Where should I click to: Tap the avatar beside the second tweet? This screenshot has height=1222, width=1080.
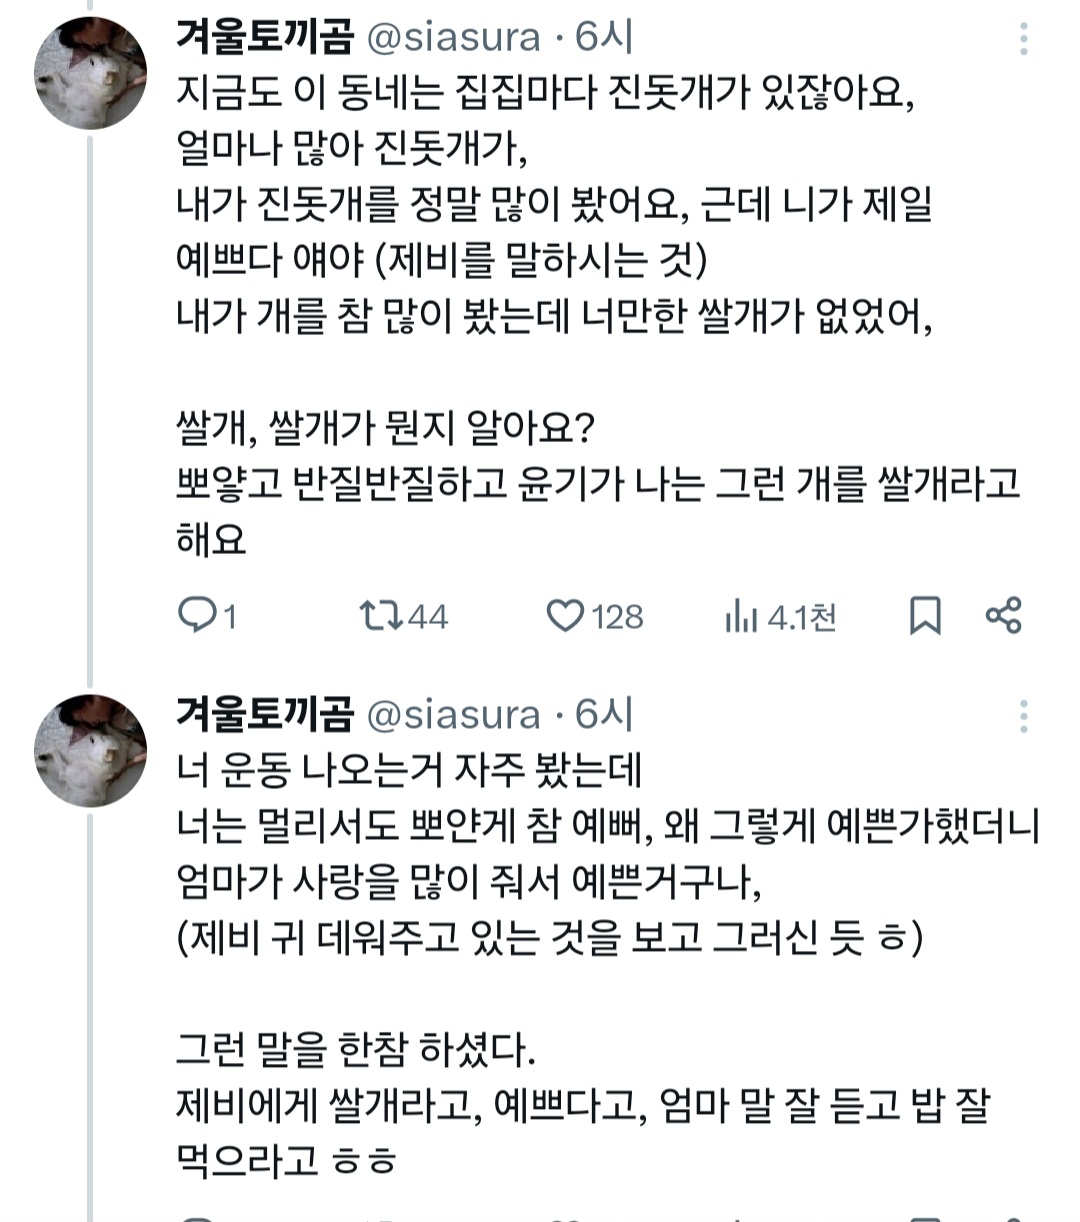click(x=91, y=750)
